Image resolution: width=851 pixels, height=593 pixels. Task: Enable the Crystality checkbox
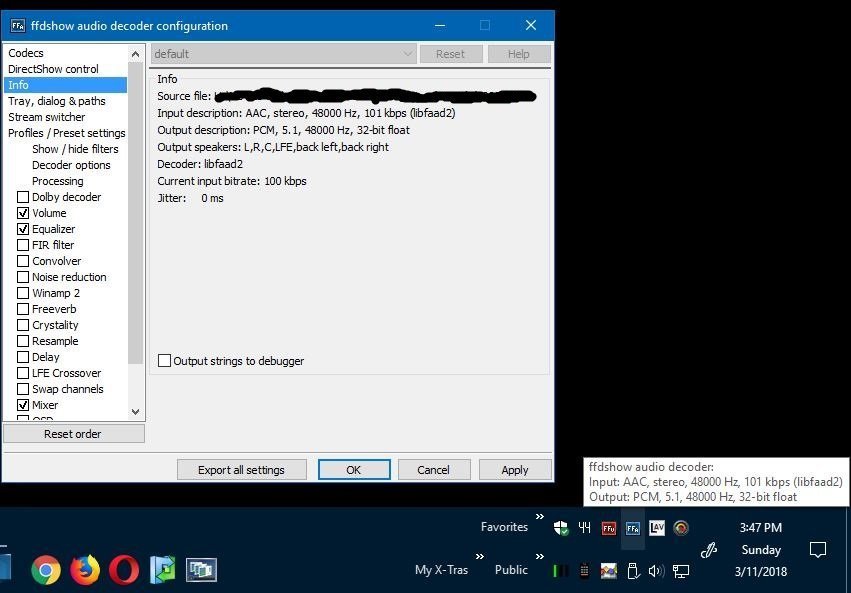click(23, 325)
